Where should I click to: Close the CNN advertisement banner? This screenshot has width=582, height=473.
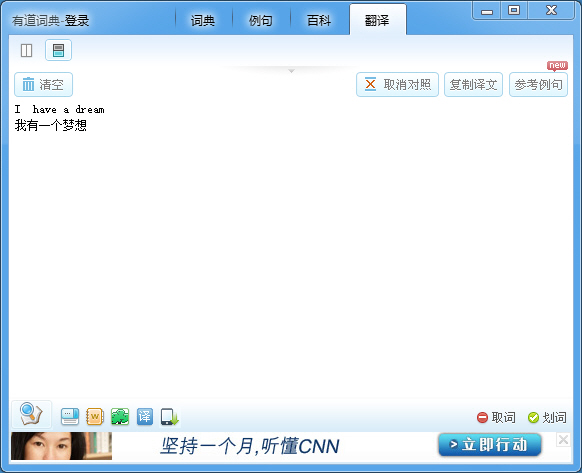point(563,440)
